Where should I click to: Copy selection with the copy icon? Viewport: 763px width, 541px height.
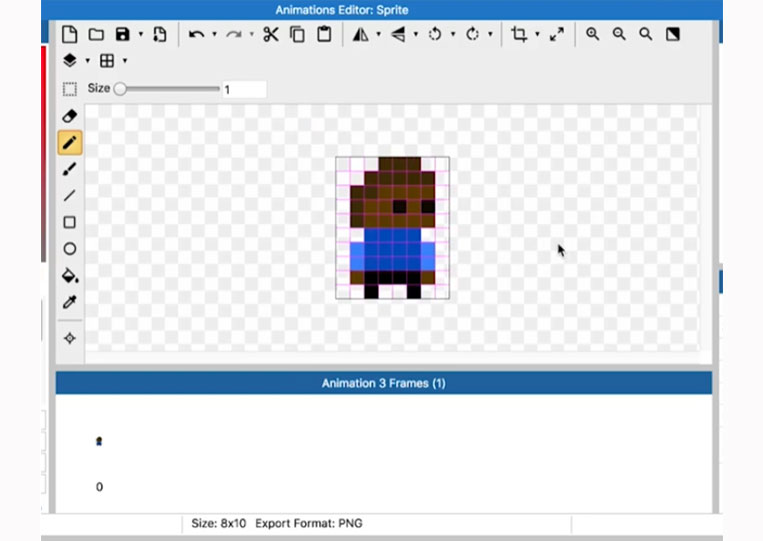click(297, 35)
